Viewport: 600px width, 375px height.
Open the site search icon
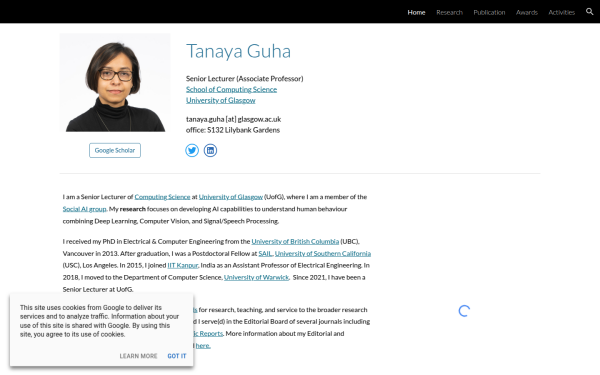(589, 12)
